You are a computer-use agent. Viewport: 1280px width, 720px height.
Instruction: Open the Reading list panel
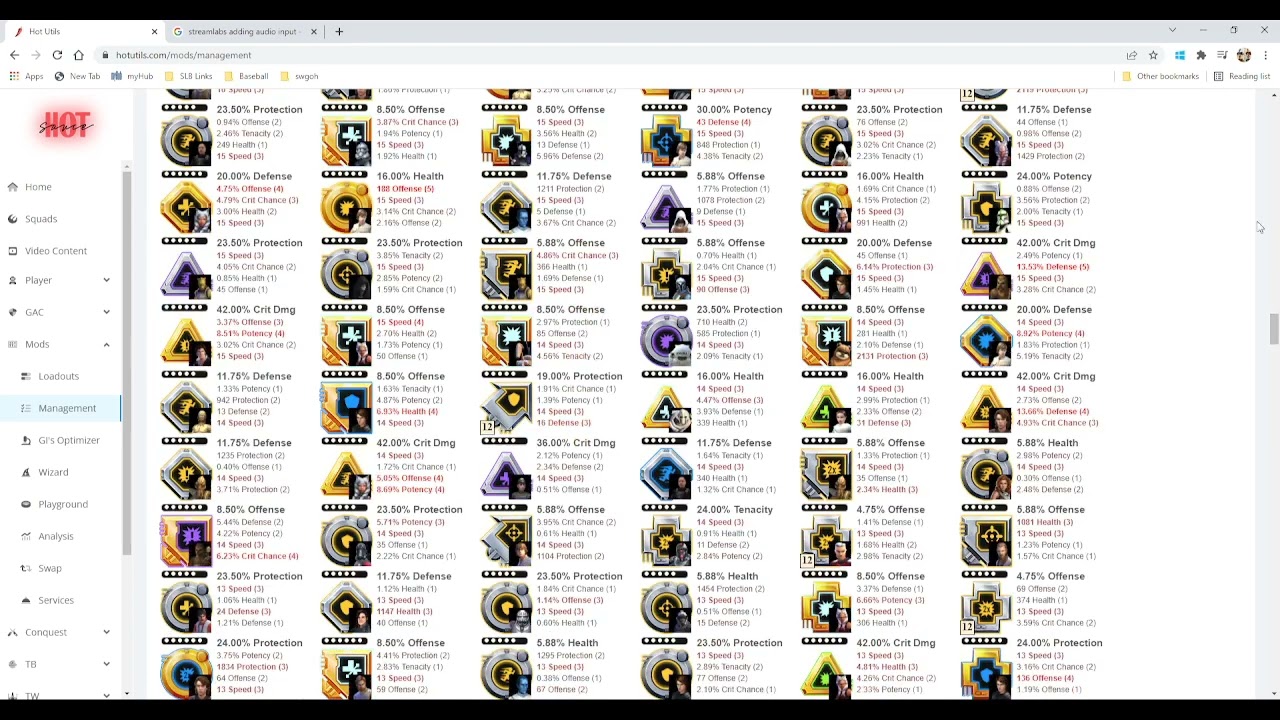click(x=1241, y=76)
